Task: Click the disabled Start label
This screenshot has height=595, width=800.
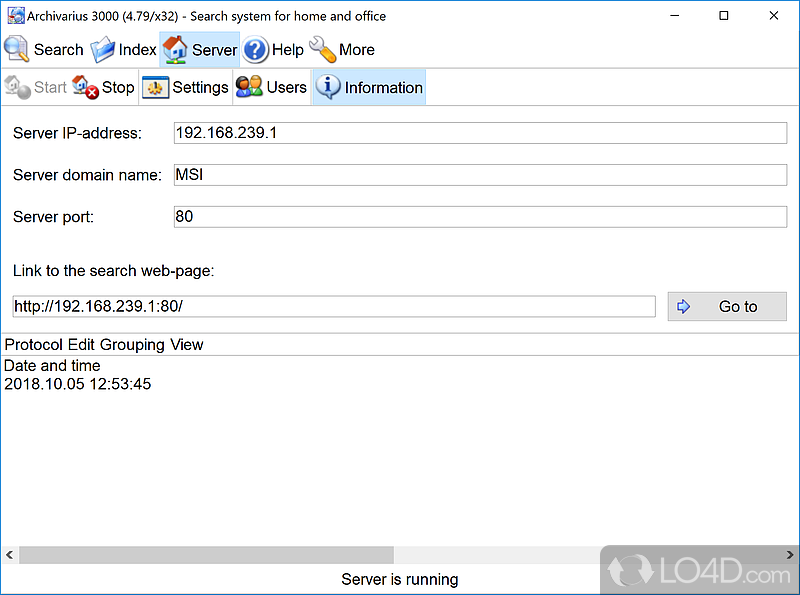Action: pos(50,87)
